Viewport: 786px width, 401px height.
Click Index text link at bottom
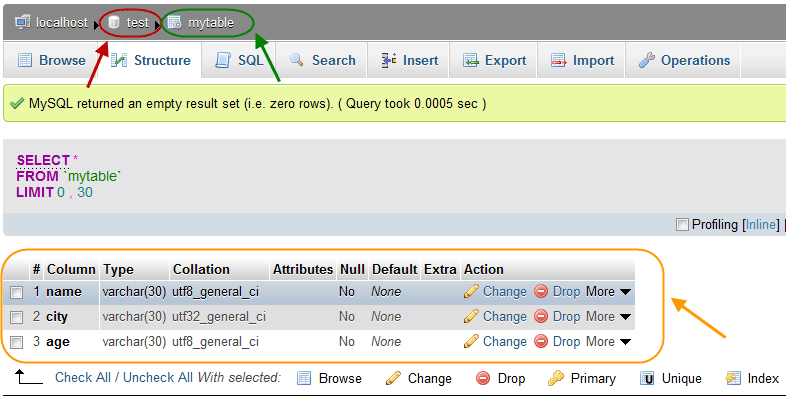tap(763, 378)
